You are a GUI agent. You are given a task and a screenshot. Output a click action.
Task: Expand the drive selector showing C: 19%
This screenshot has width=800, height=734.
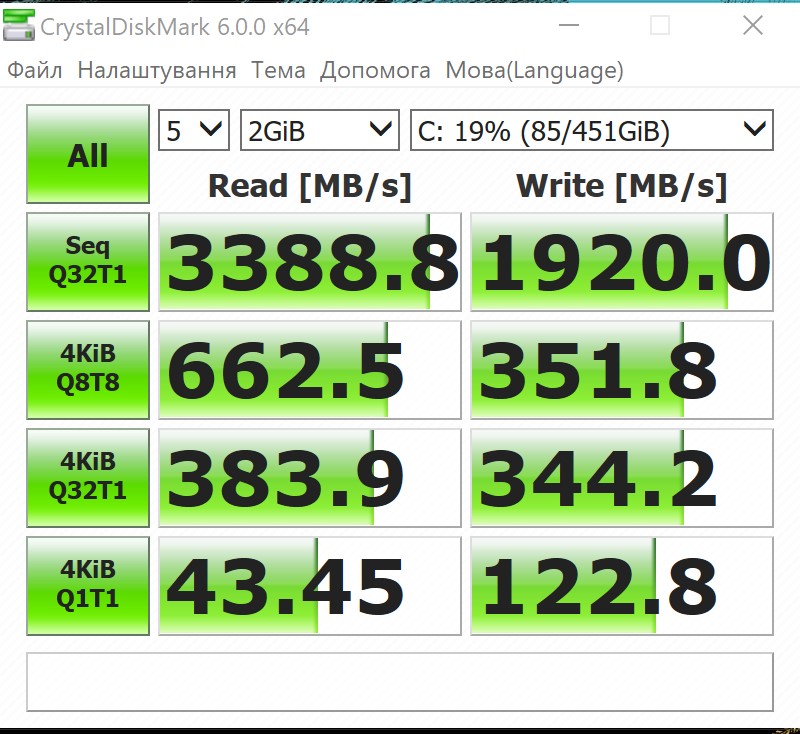(592, 130)
